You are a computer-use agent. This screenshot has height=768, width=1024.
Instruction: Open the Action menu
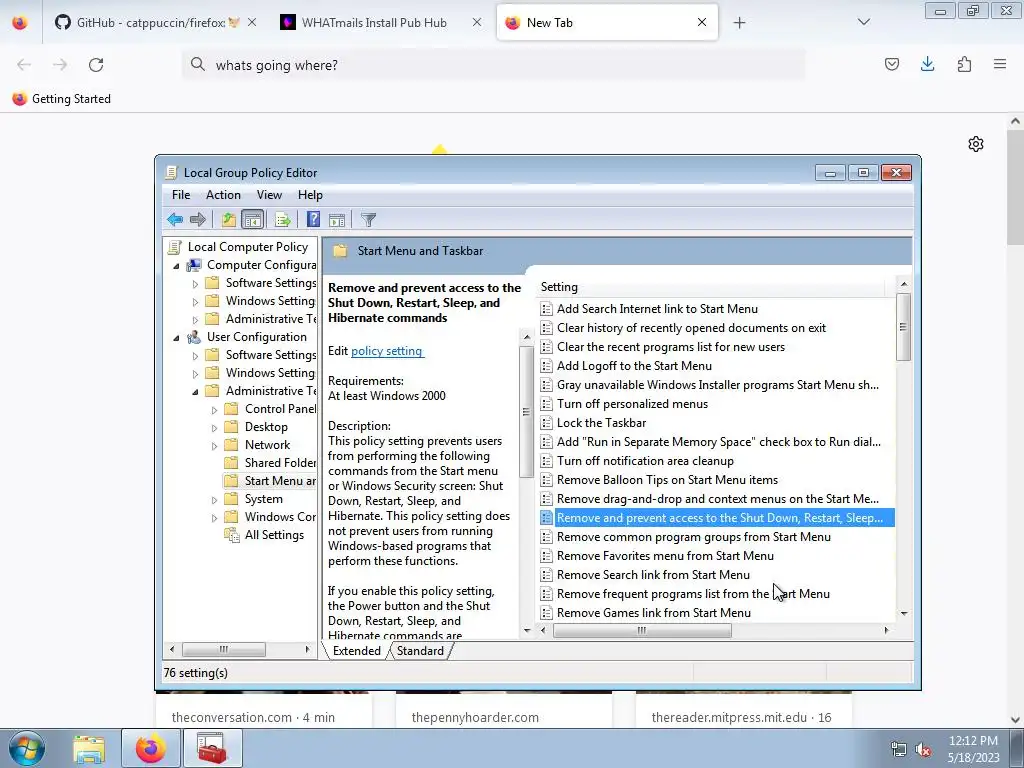[x=223, y=195]
